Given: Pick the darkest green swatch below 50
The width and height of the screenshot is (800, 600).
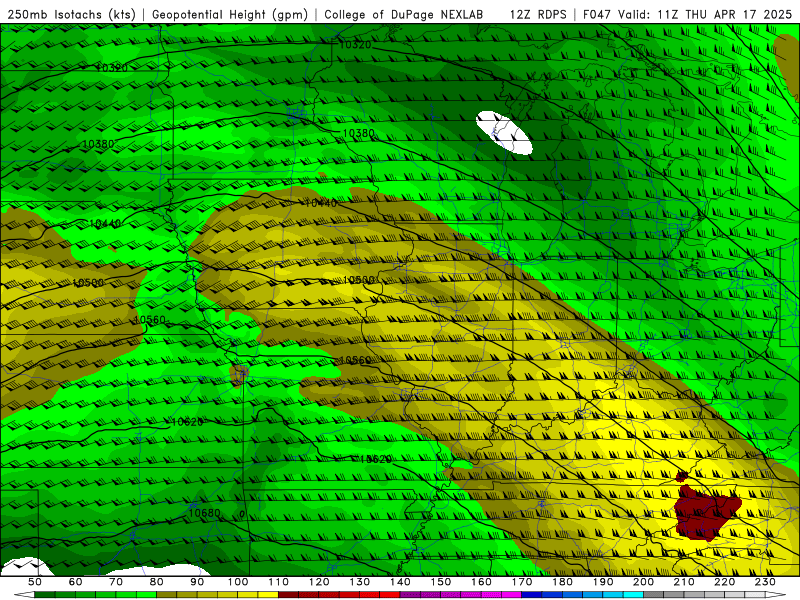Looking at the screenshot, I should point(44,595).
